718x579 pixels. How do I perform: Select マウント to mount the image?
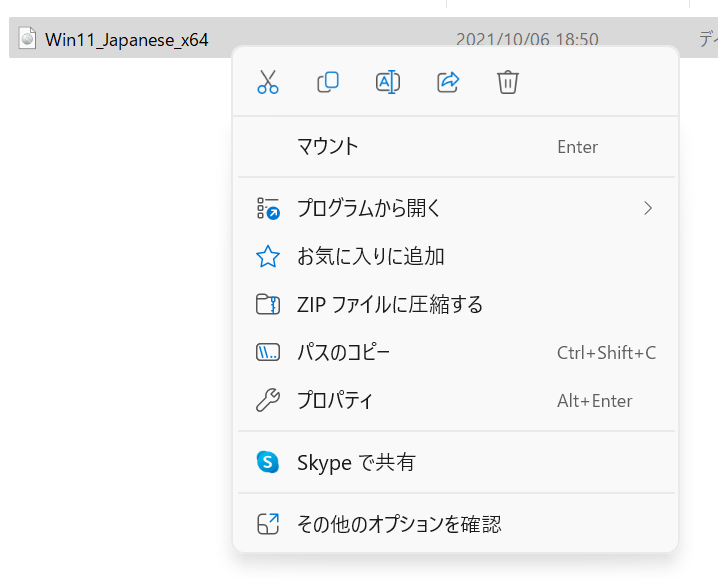[328, 147]
